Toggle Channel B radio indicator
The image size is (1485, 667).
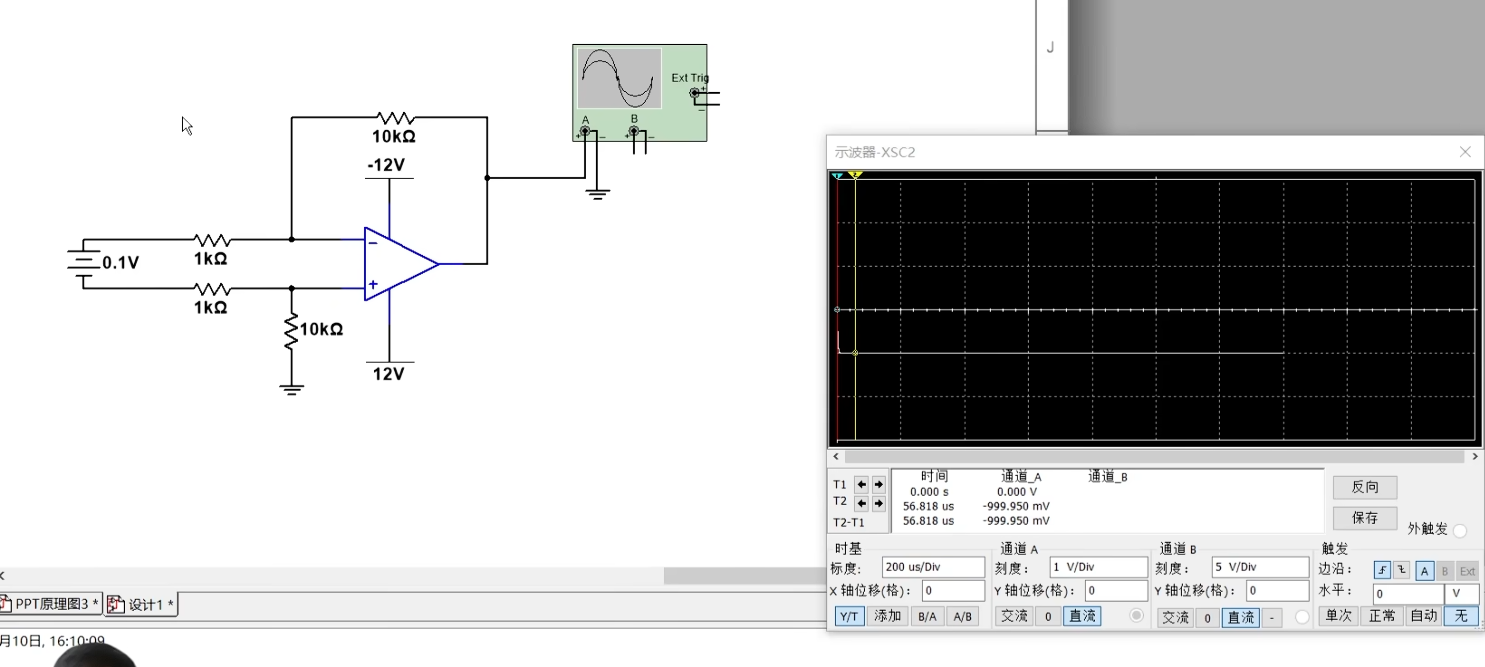tap(1302, 617)
